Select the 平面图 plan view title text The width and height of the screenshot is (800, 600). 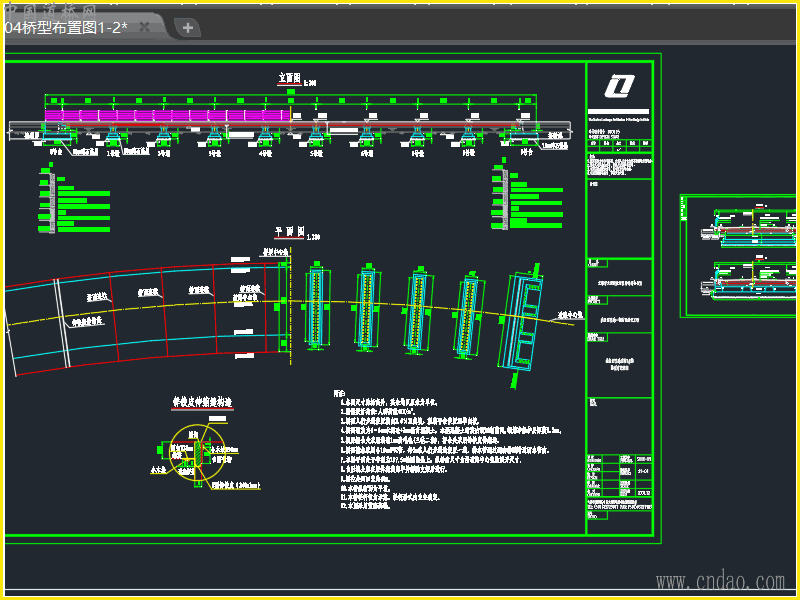click(x=287, y=232)
